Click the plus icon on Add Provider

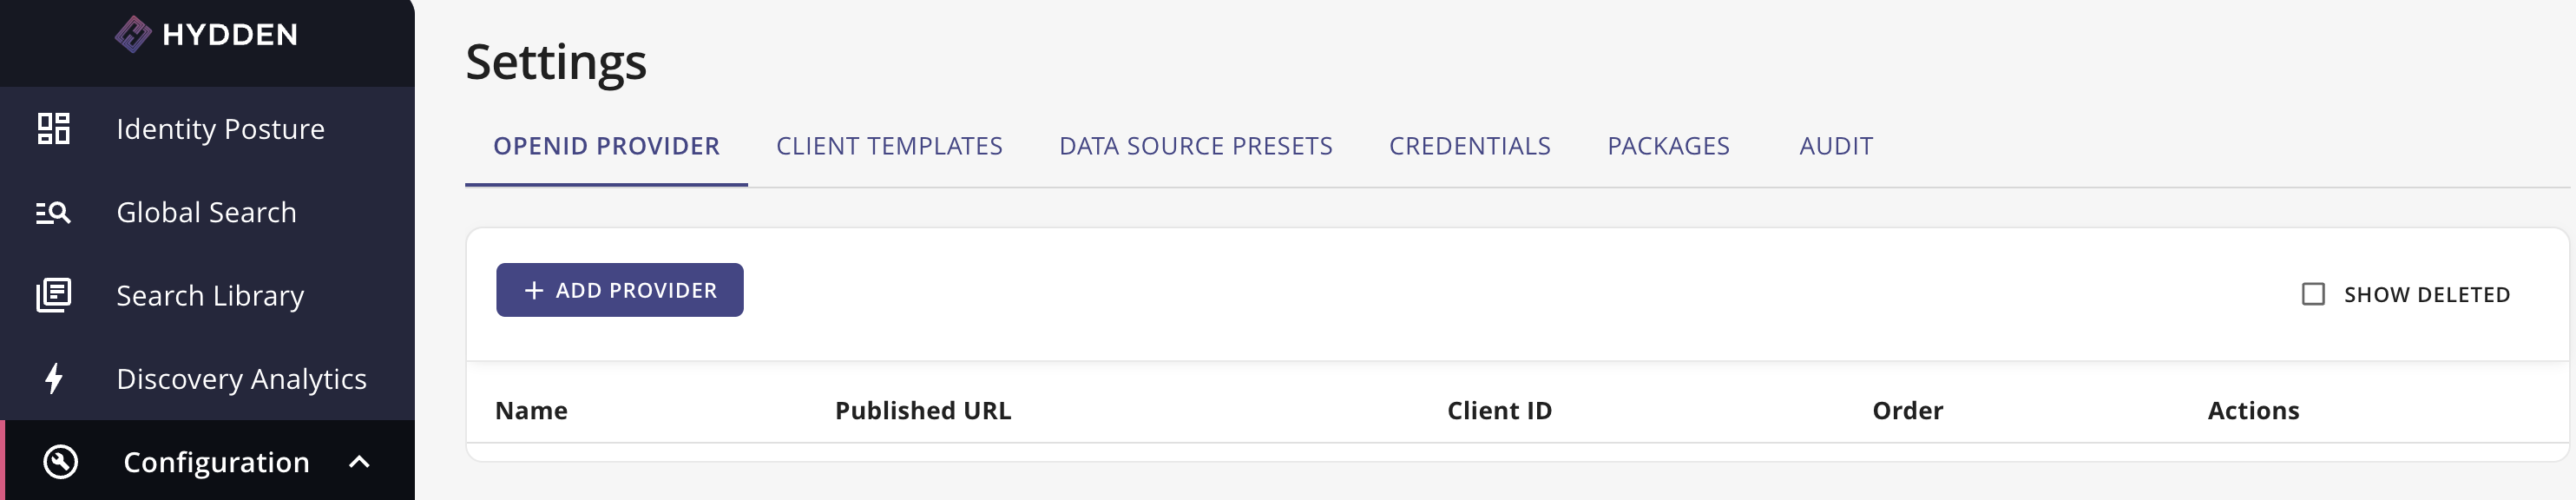(533, 289)
